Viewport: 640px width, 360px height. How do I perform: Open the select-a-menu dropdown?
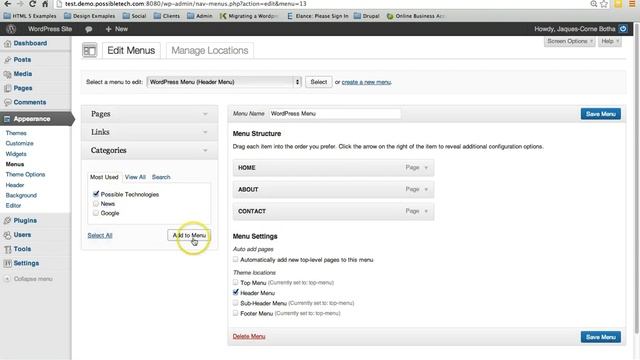pos(224,82)
